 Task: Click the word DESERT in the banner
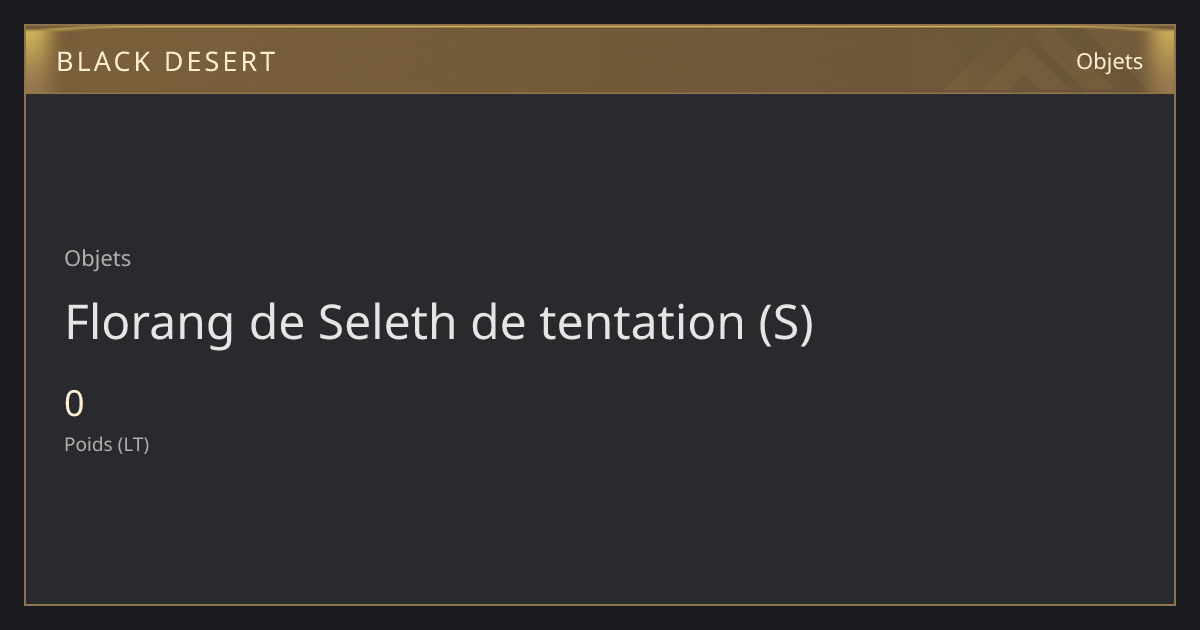219,62
